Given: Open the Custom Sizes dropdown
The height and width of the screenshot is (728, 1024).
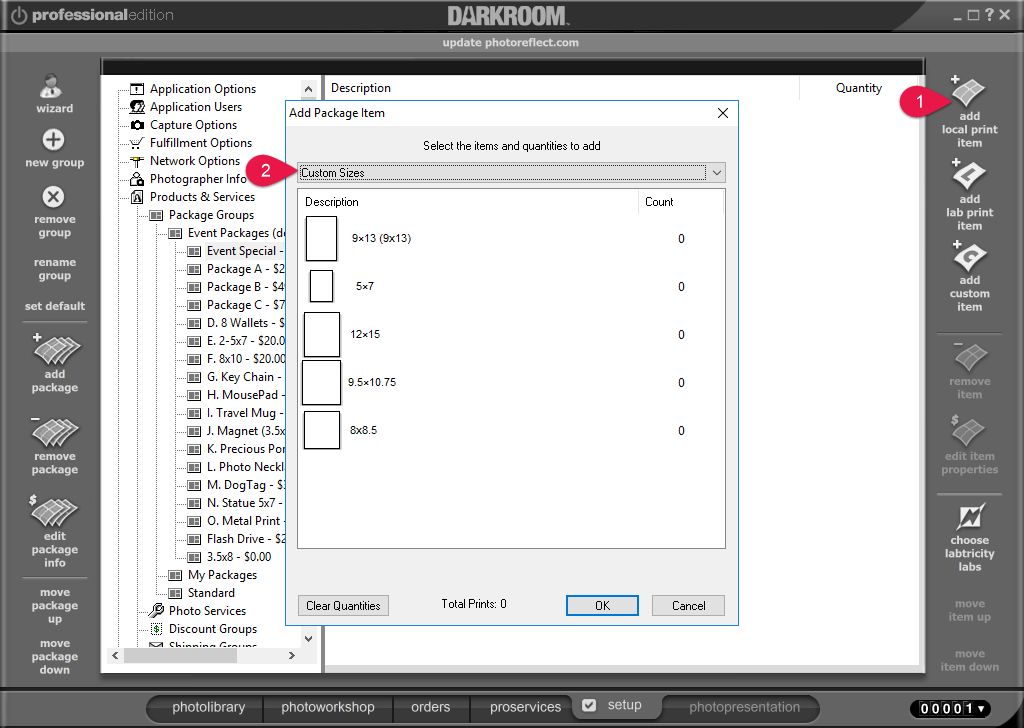Looking at the screenshot, I should pos(716,173).
